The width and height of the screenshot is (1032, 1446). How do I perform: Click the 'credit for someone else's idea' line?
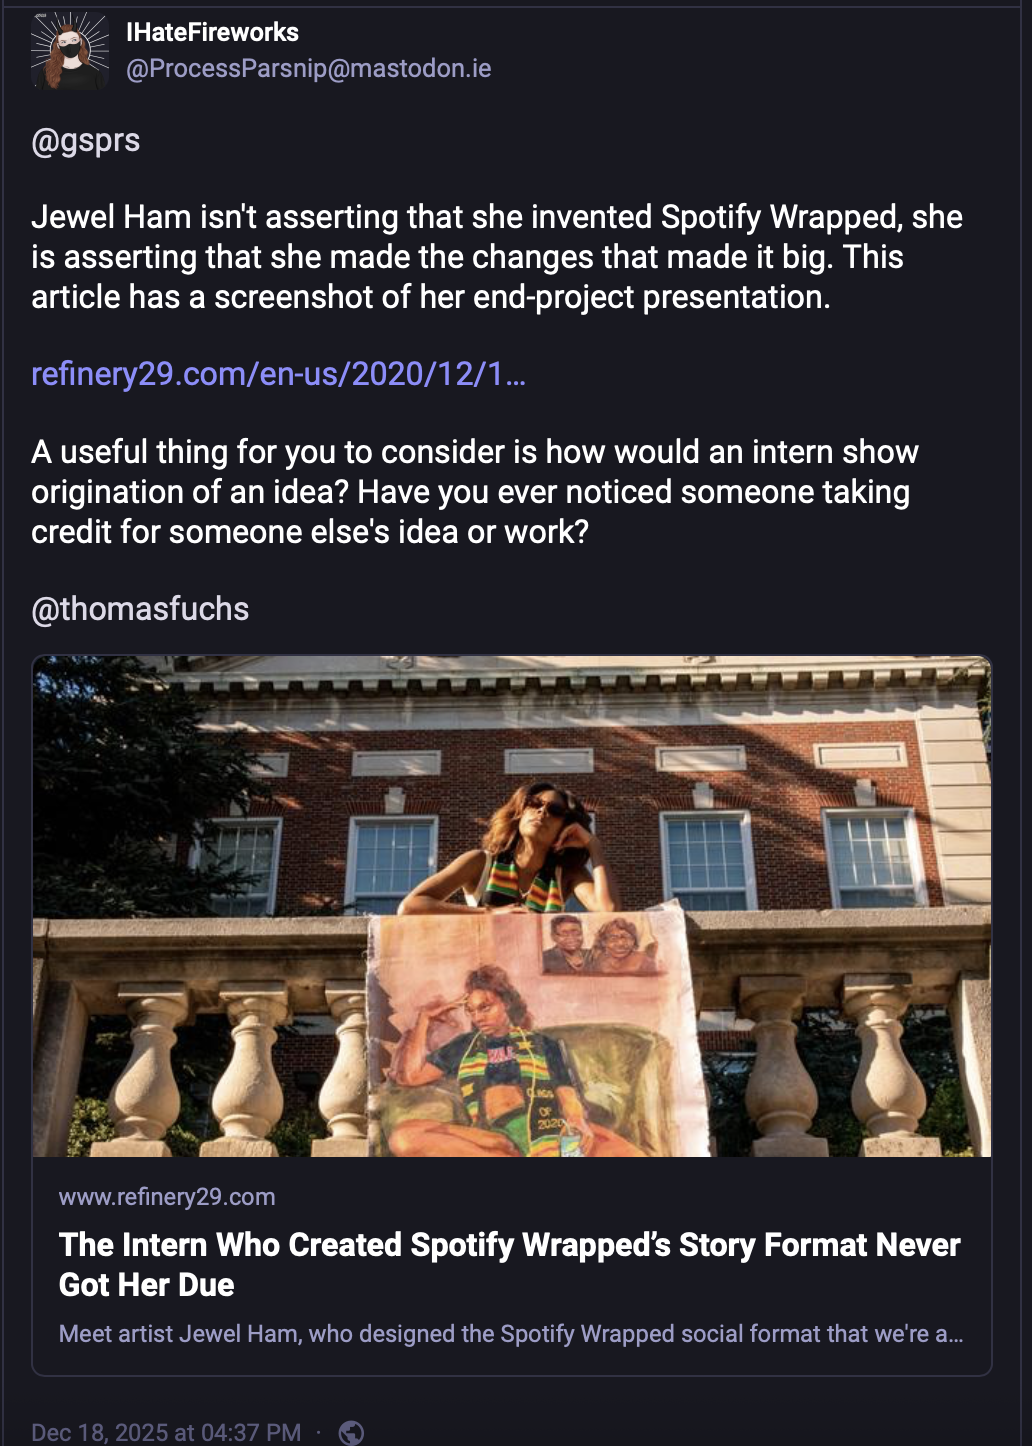310,532
